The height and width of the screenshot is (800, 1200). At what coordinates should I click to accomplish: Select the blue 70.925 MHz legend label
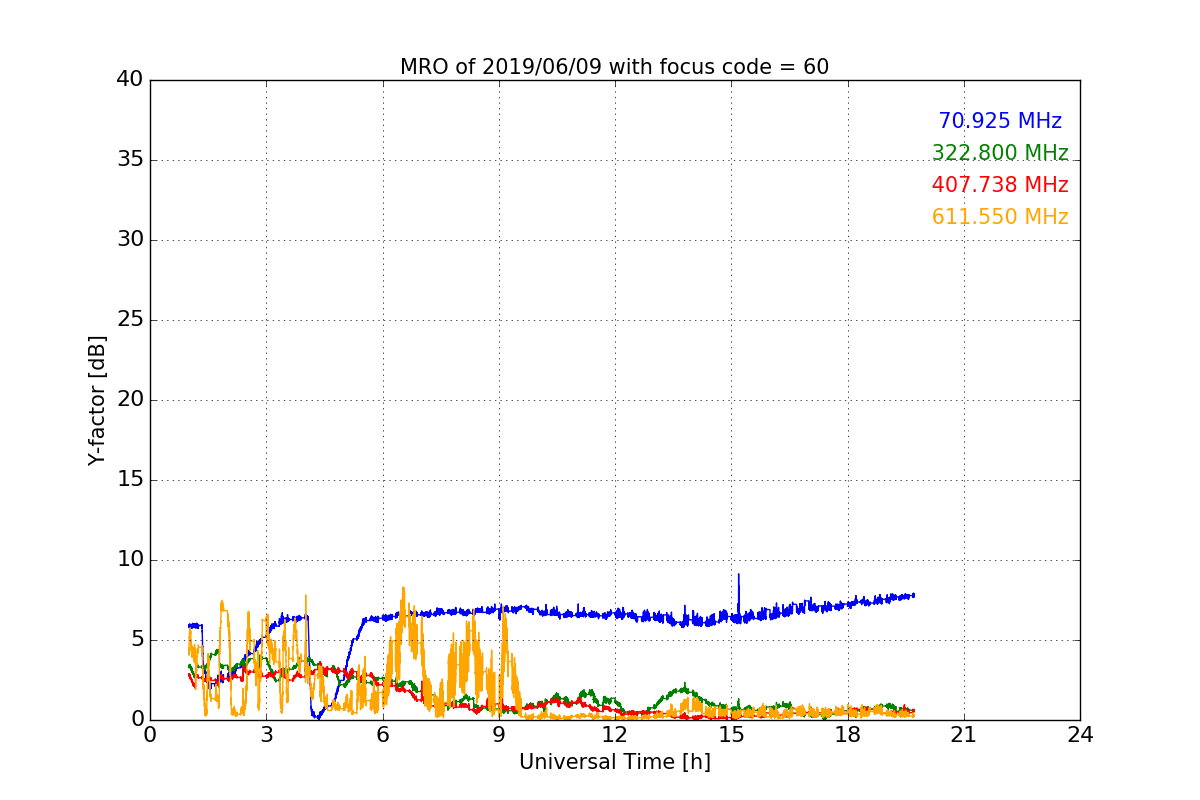[1000, 121]
